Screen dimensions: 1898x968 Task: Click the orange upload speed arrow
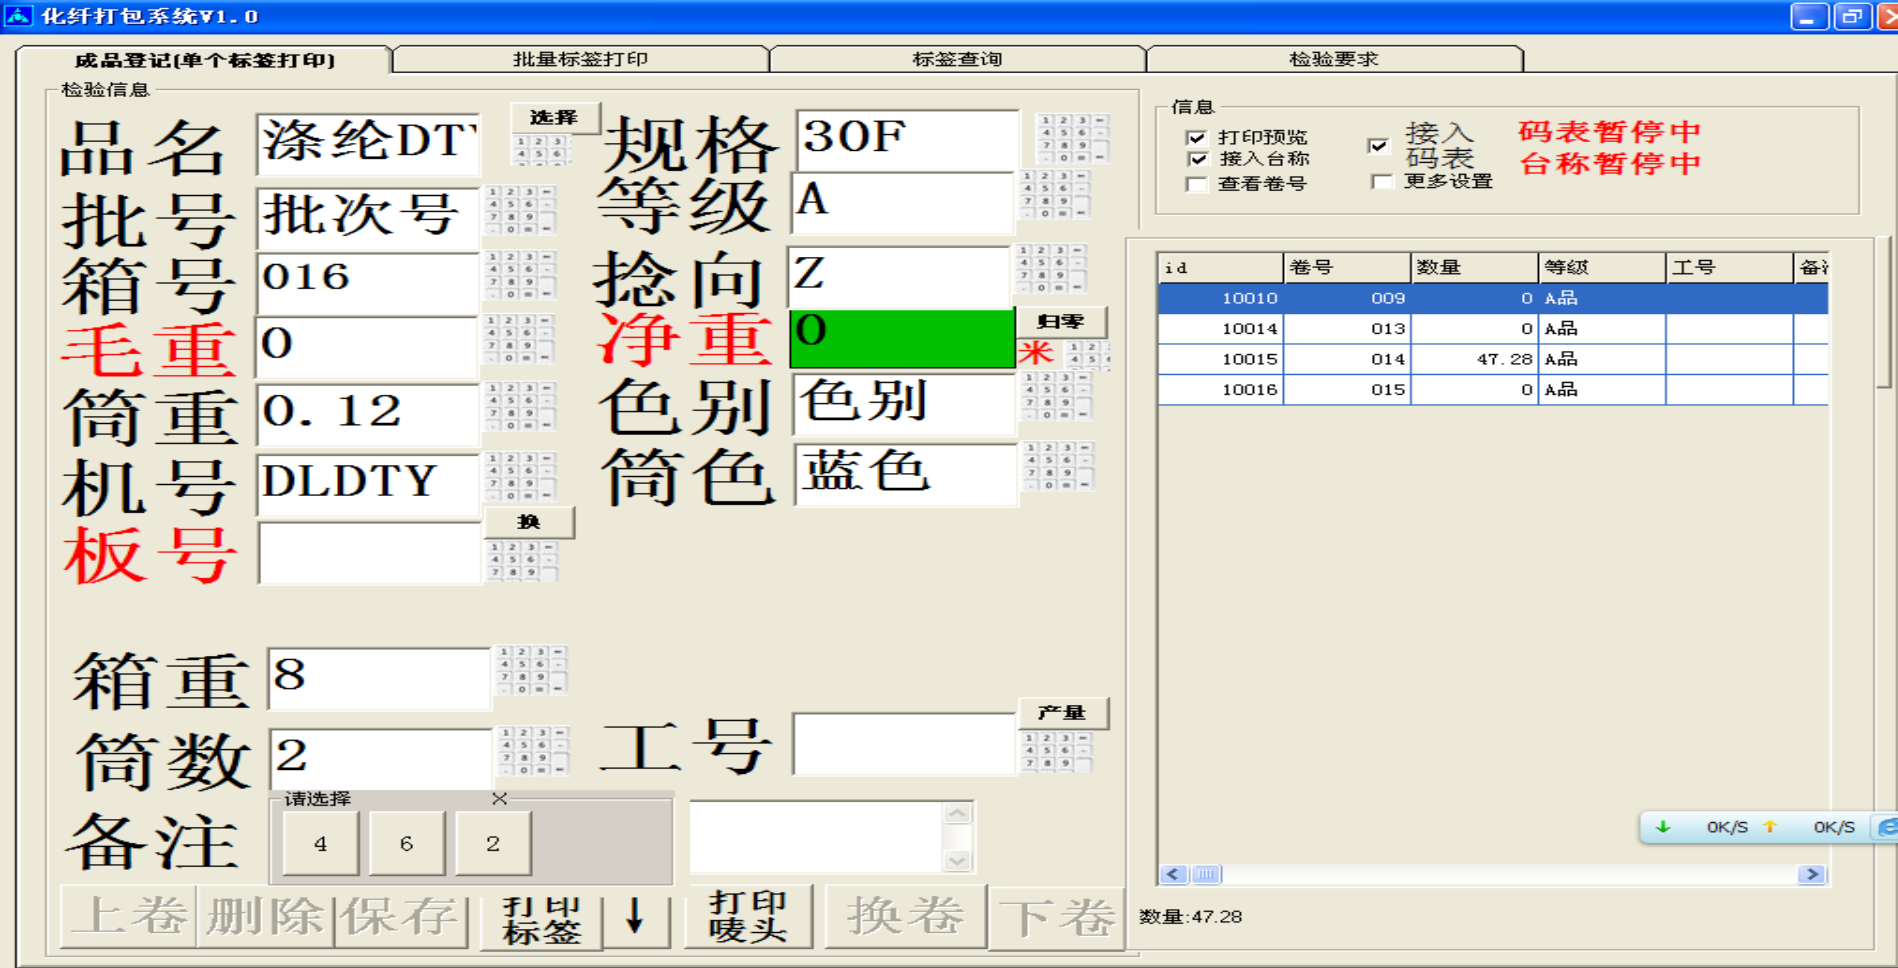pyautogui.click(x=1770, y=827)
